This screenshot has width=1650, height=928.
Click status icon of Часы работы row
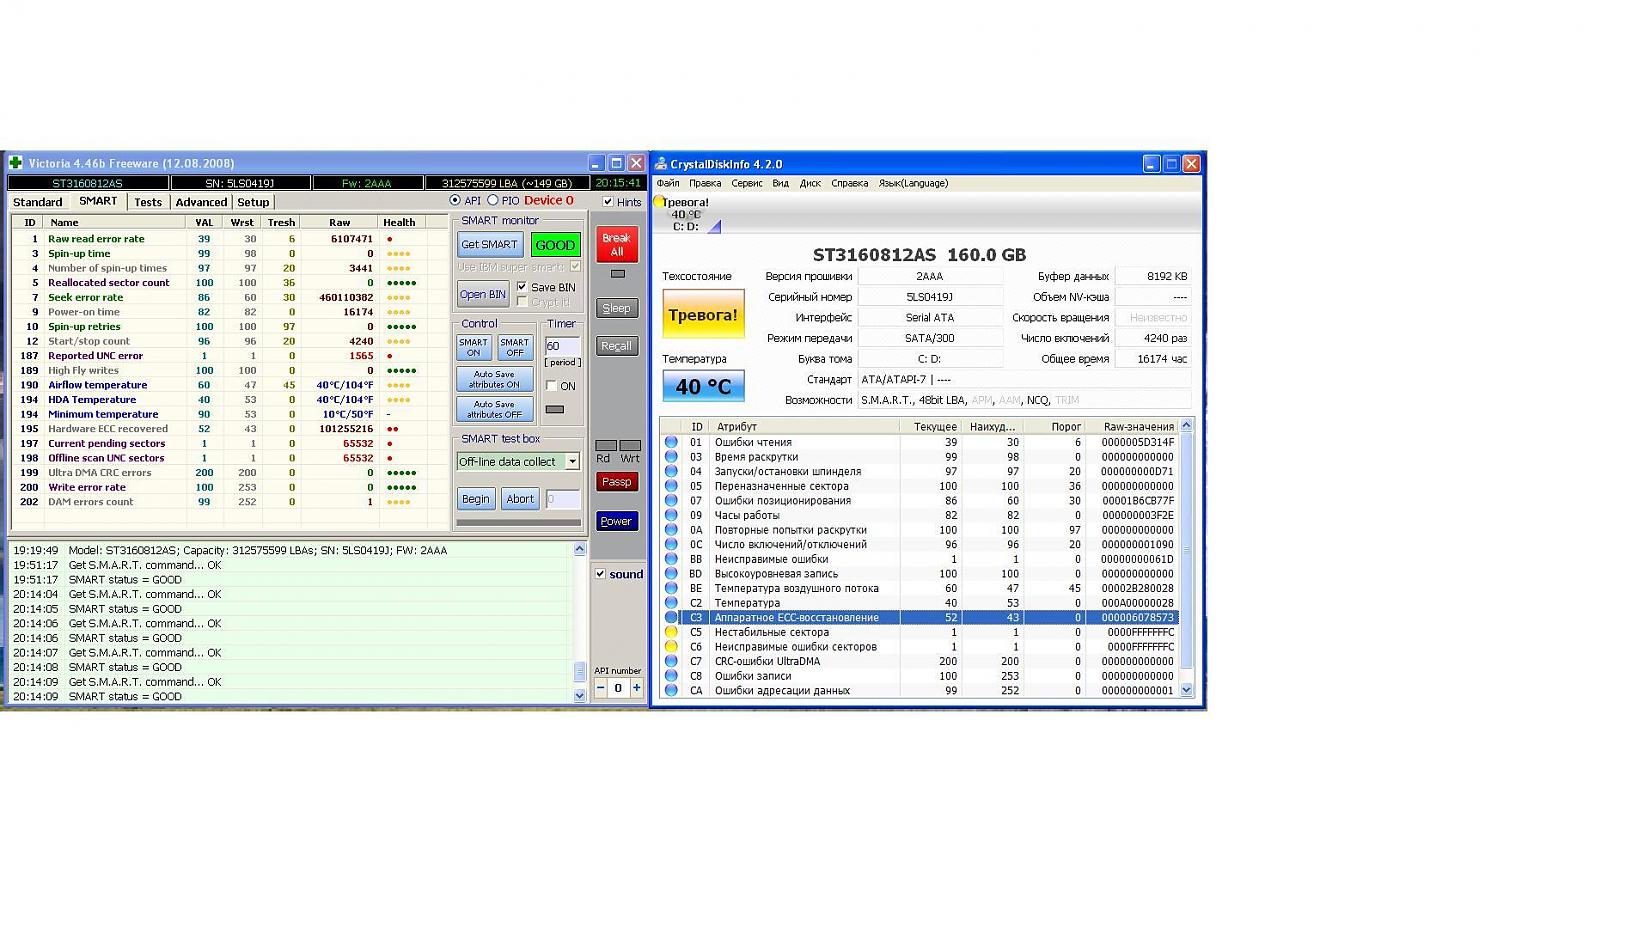pyautogui.click(x=671, y=515)
